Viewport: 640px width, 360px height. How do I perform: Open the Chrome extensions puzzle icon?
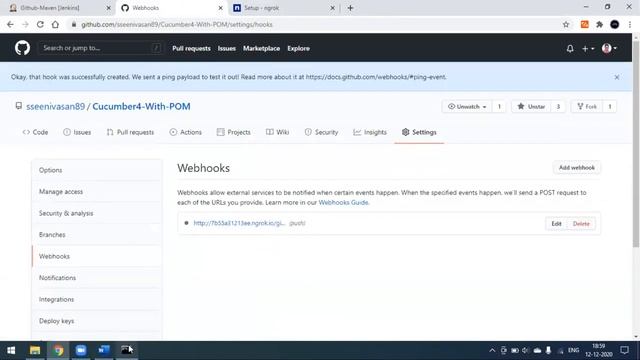599,24
